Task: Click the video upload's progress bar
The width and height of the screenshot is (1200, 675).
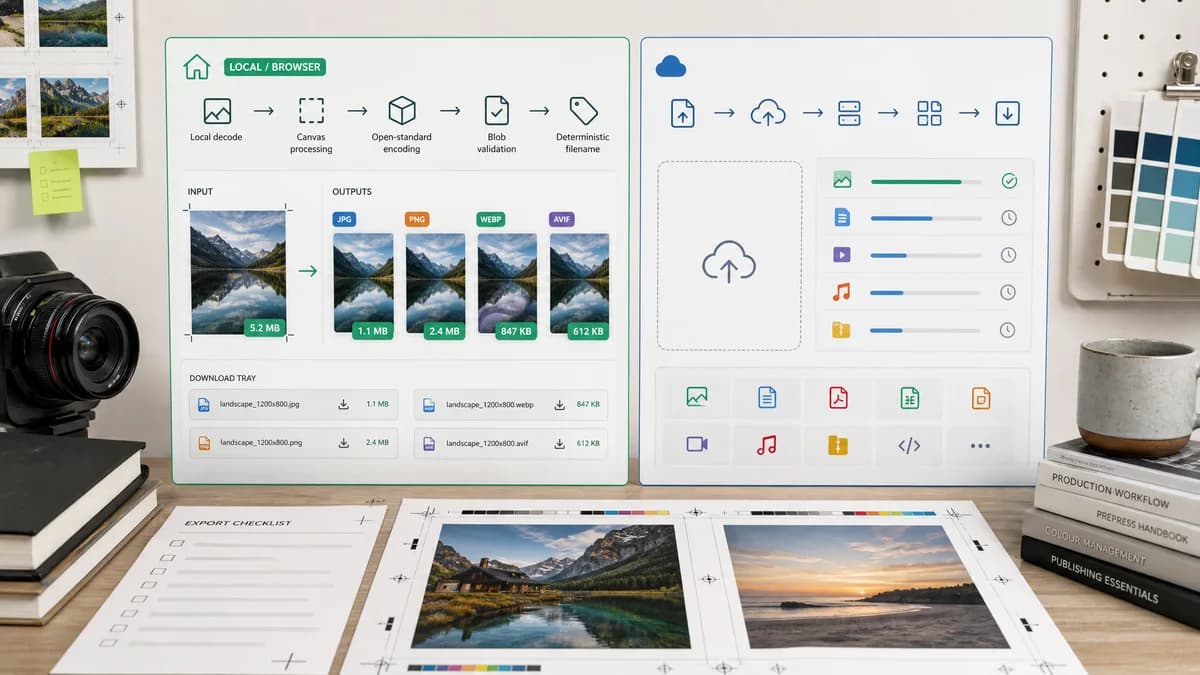Action: click(925, 255)
